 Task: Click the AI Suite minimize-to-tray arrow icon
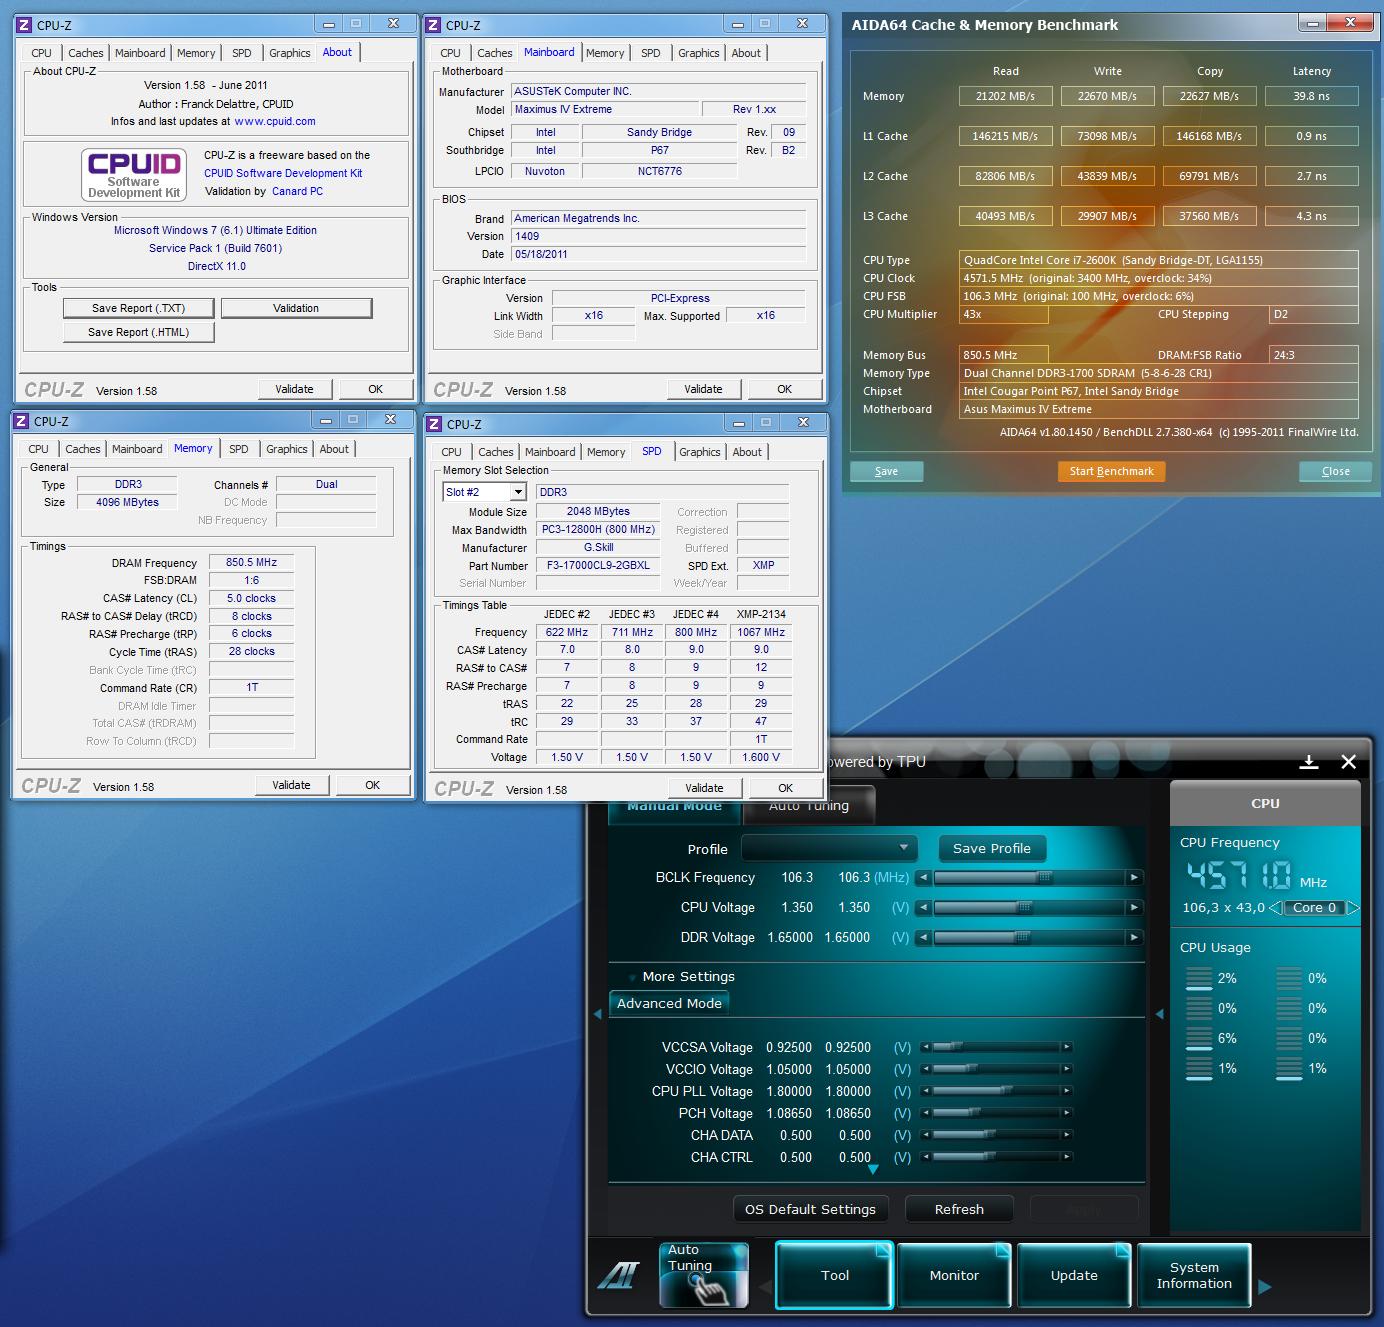pyautogui.click(x=1308, y=762)
